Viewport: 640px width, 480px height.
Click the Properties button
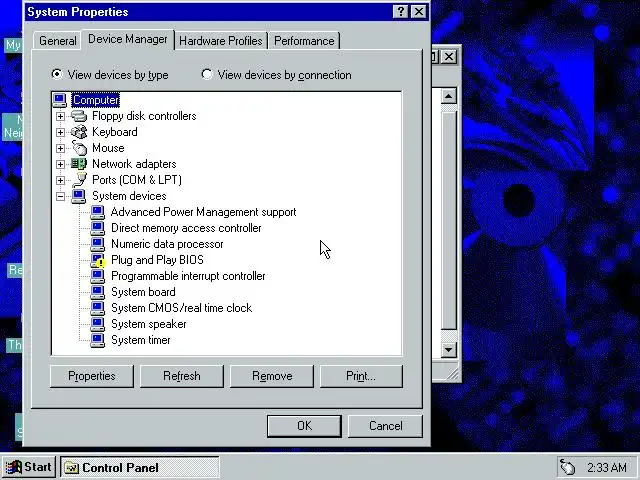[92, 376]
